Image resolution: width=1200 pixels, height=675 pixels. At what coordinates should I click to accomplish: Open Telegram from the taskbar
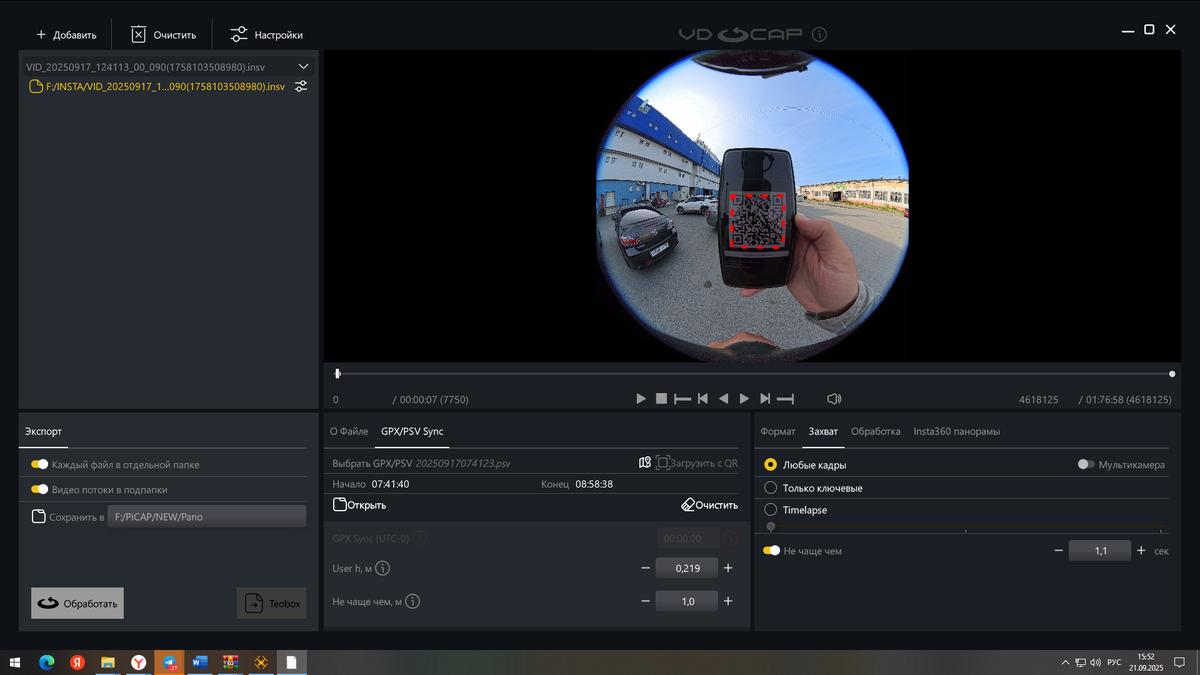point(169,662)
